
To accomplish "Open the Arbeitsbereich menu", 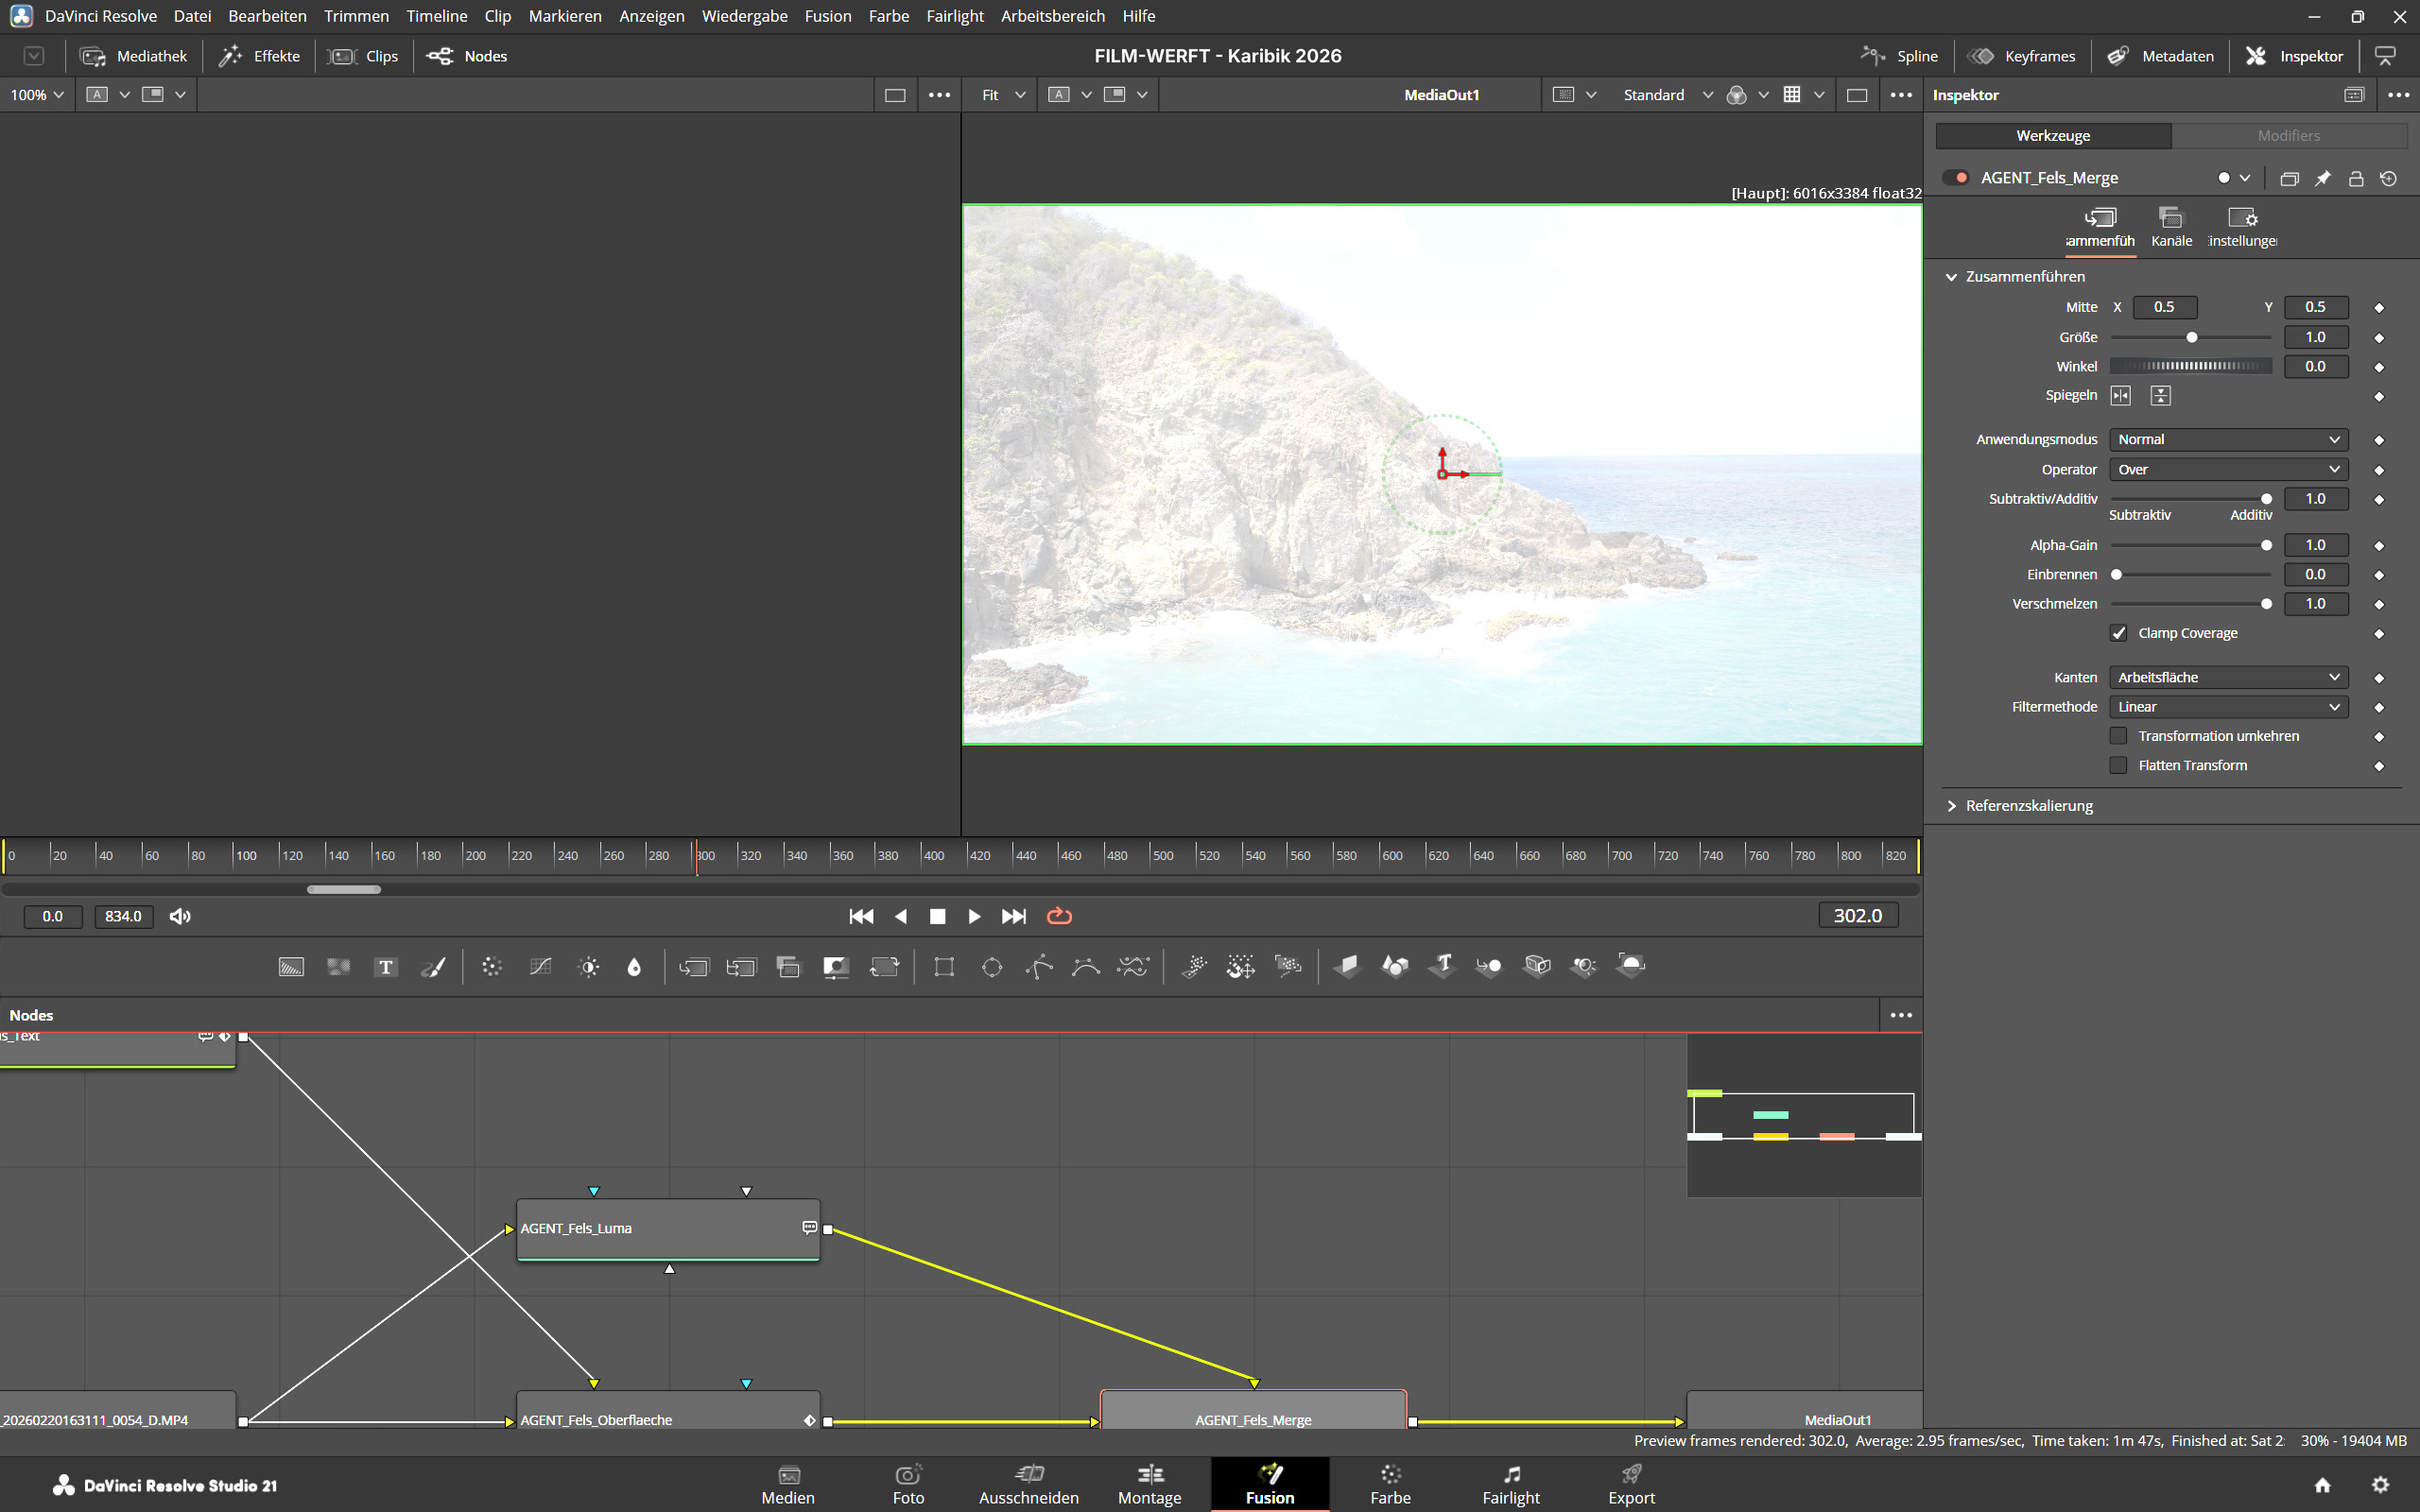I will [x=1053, y=16].
